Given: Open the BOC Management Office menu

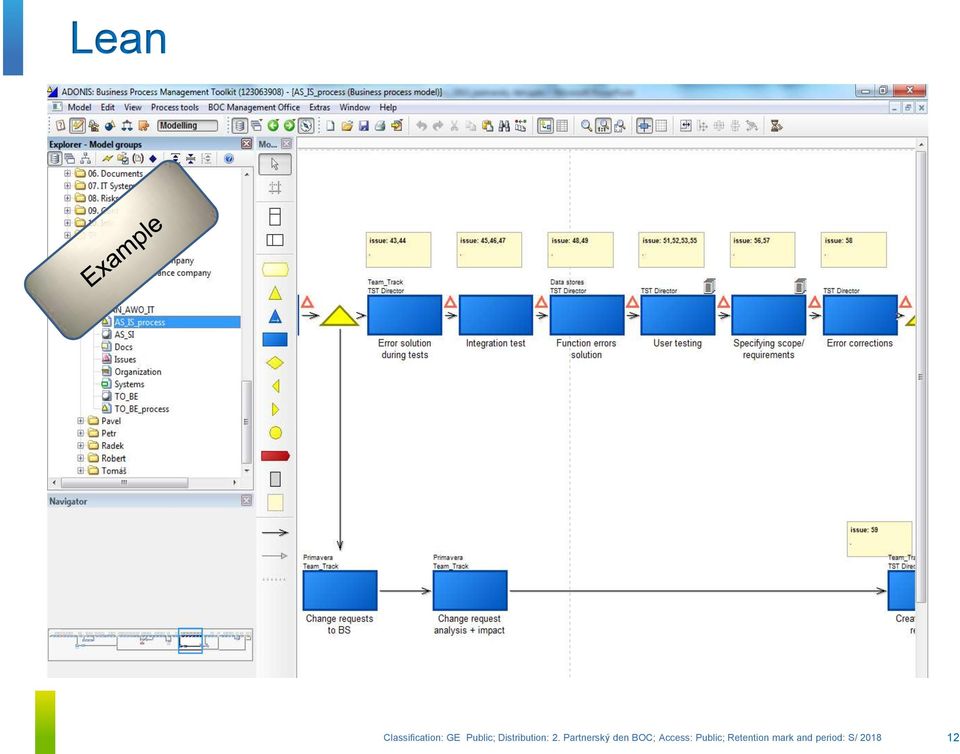Looking at the screenshot, I should click(x=253, y=107).
